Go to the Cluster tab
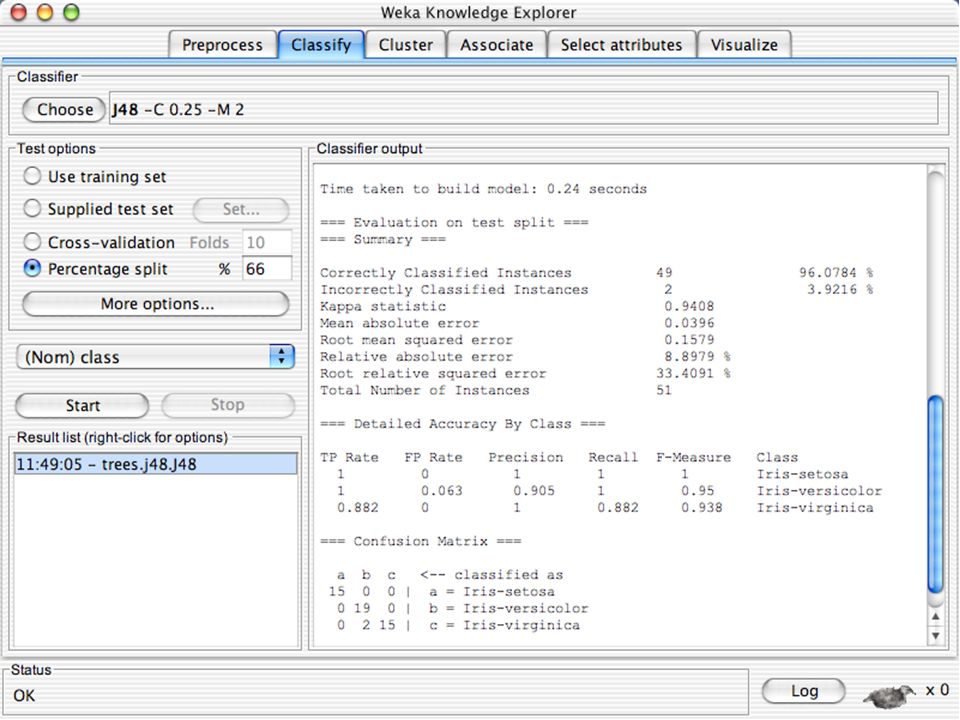Image resolution: width=960 pixels, height=720 pixels. (x=405, y=45)
